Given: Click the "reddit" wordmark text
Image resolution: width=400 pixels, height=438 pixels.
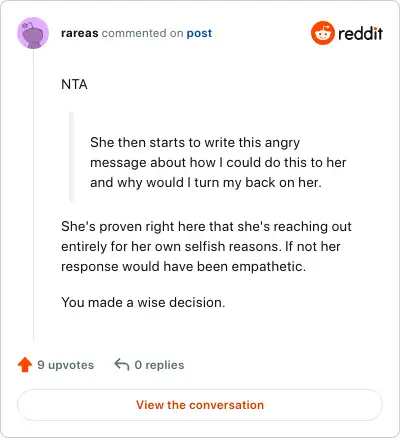Looking at the screenshot, I should pyautogui.click(x=360, y=33).
